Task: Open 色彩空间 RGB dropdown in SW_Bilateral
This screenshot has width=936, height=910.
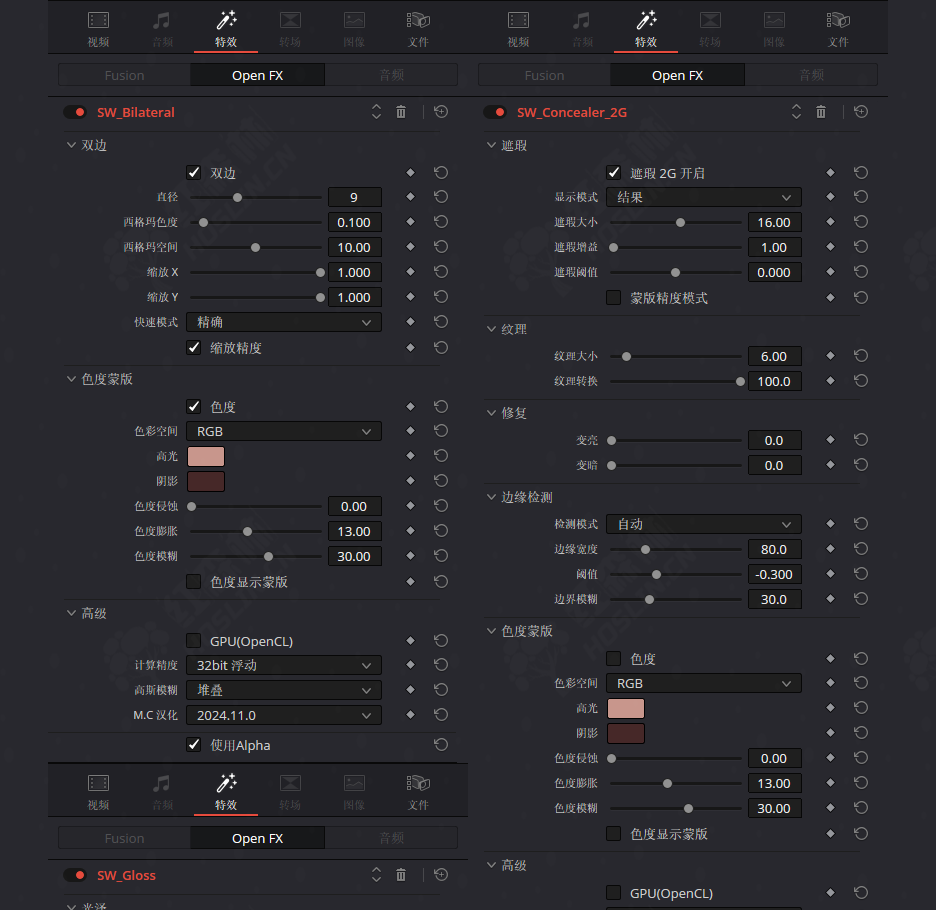Action: tap(284, 431)
